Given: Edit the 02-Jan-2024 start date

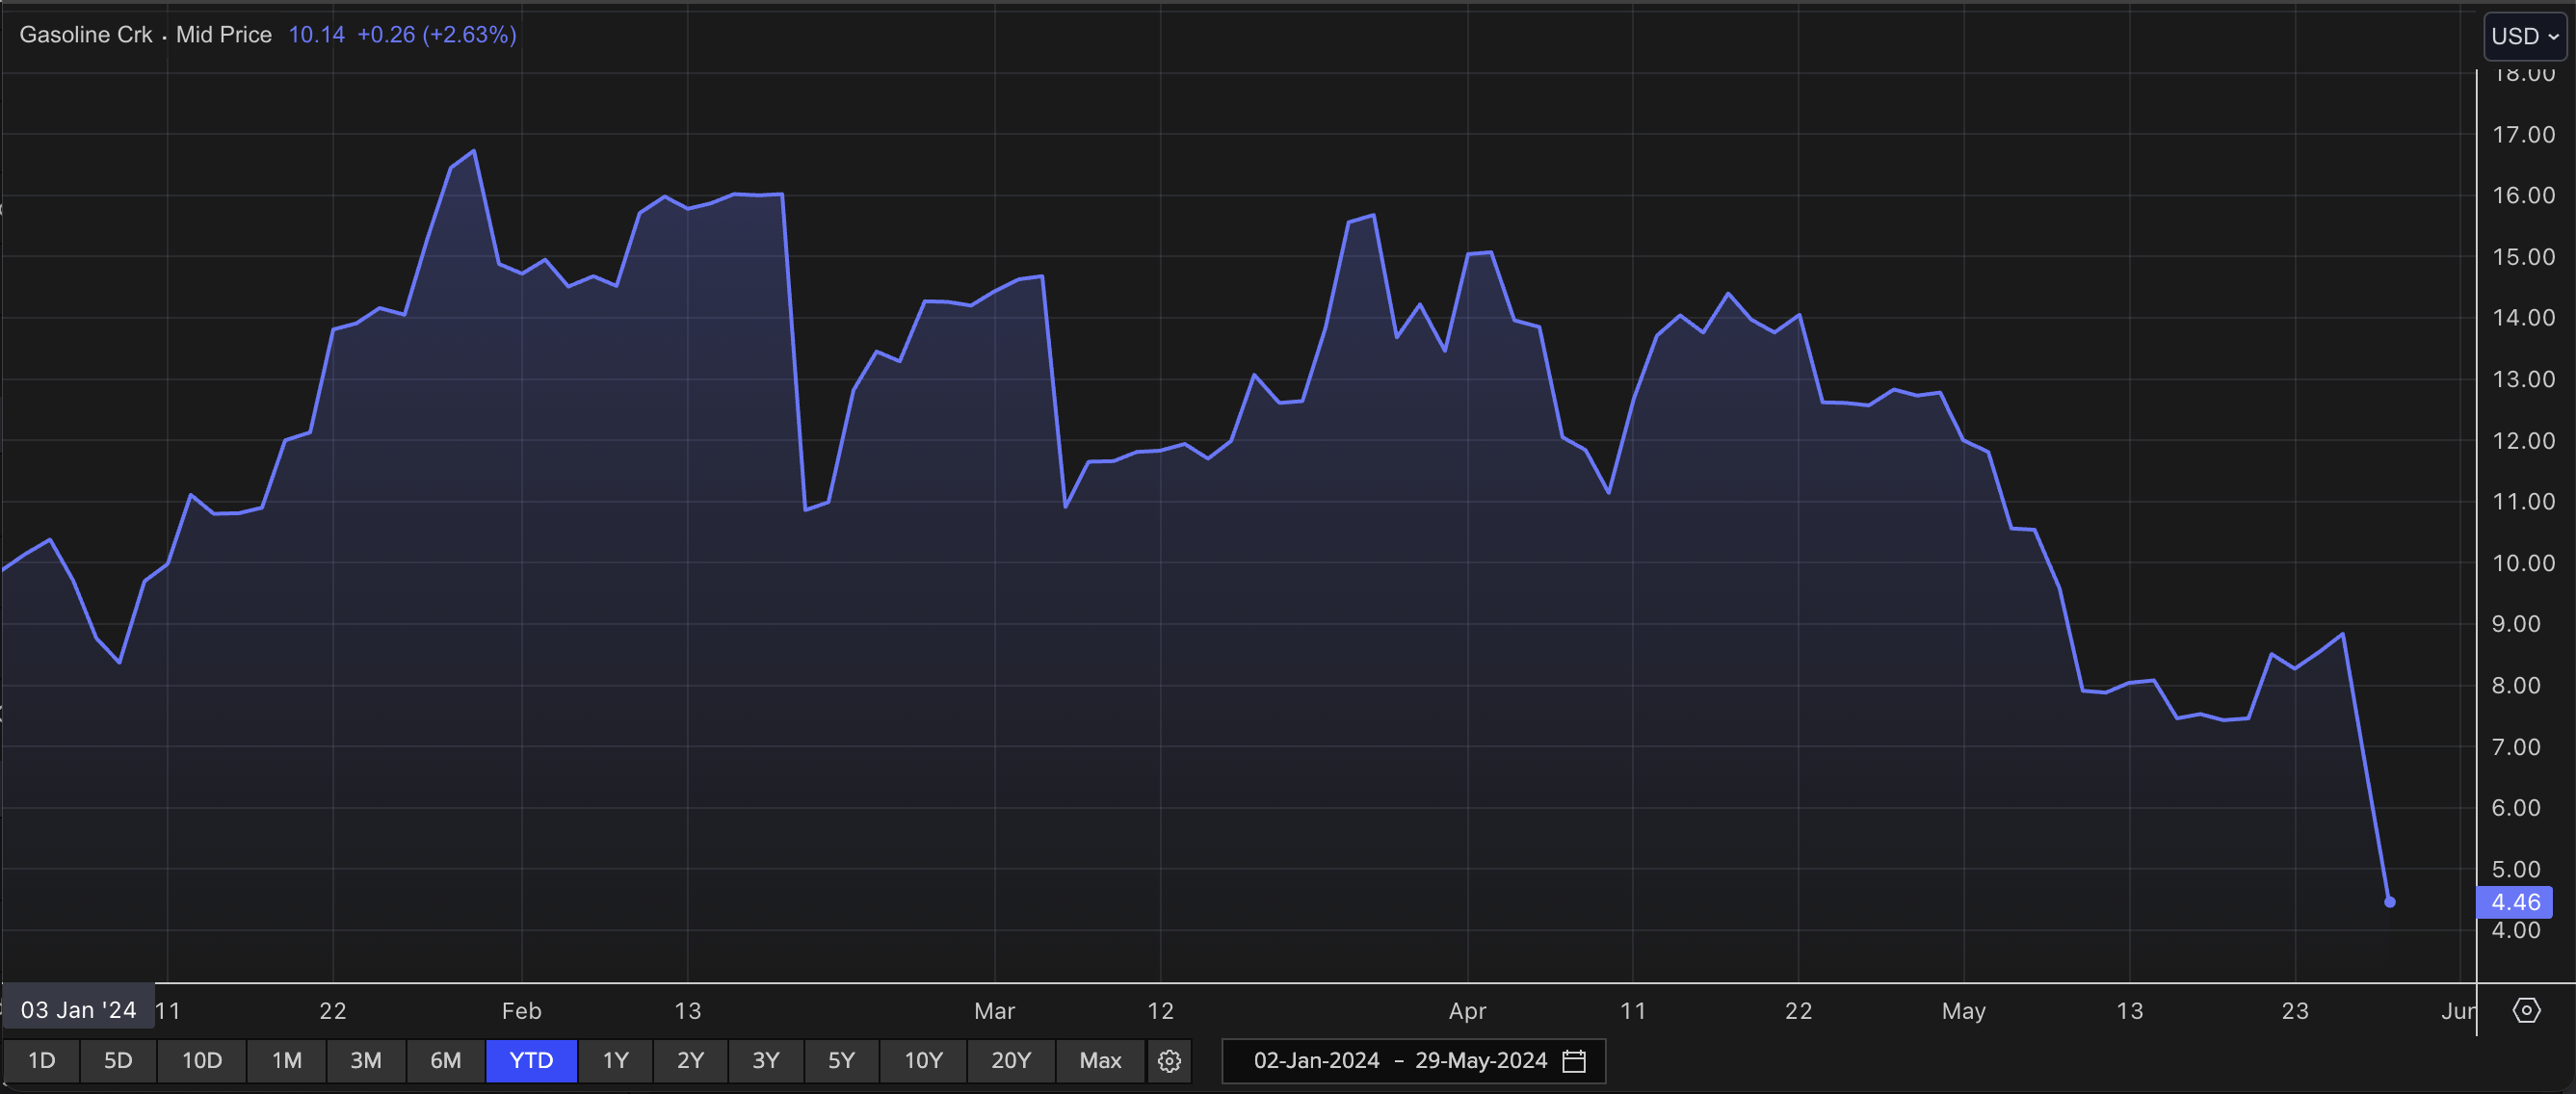Looking at the screenshot, I should (x=1316, y=1061).
